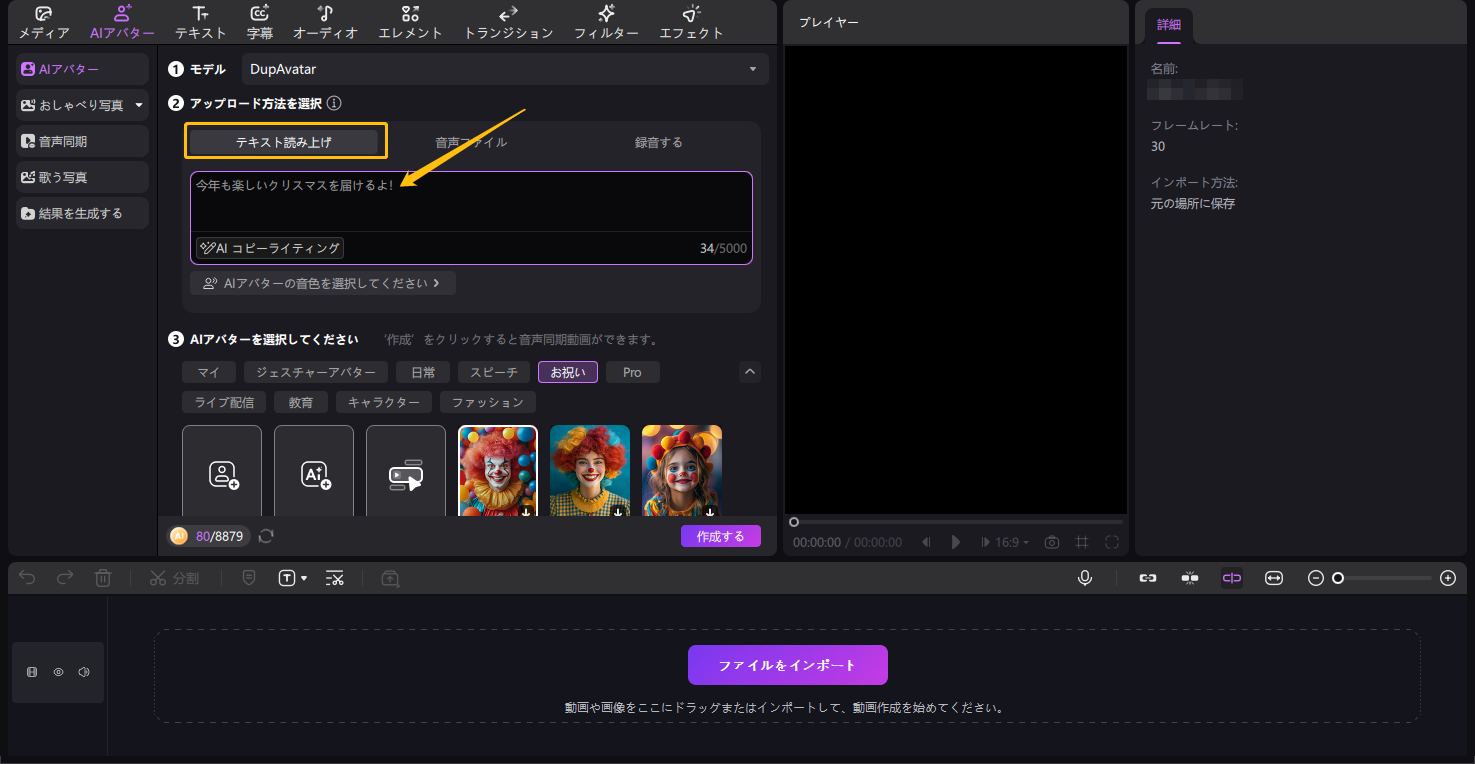Open the 分割 split tool
The width and height of the screenshot is (1475, 764).
point(174,578)
